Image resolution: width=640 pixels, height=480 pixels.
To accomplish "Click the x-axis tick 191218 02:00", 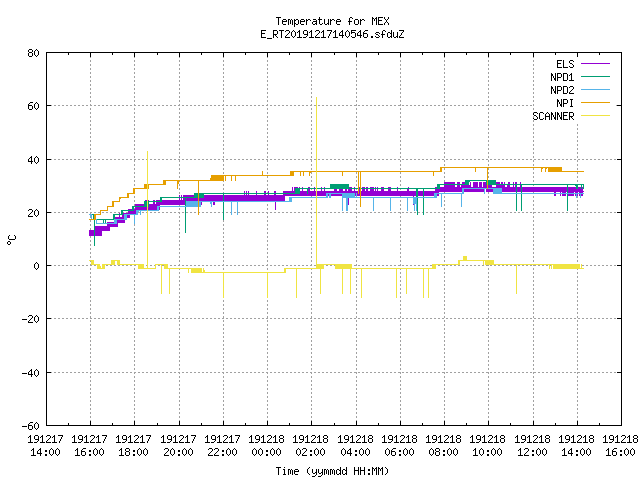I will coord(311,446).
